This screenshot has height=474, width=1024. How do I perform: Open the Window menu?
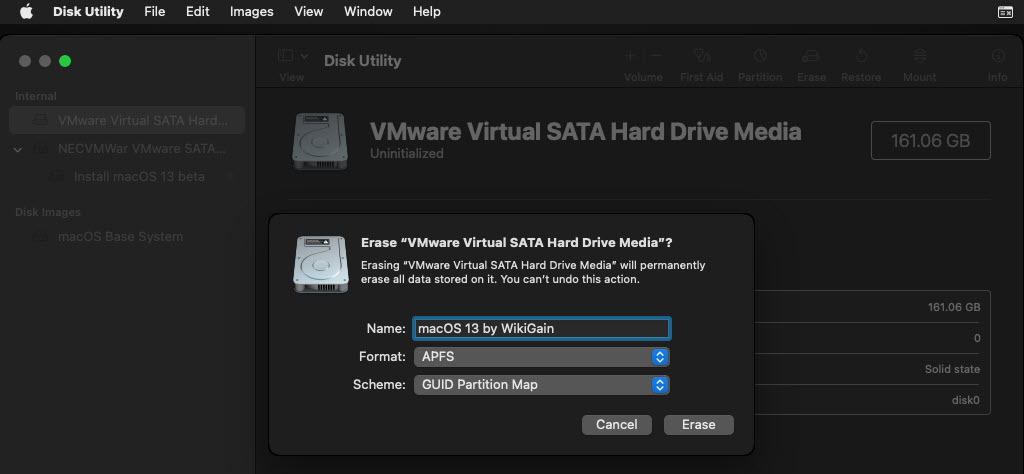pyautogui.click(x=368, y=12)
